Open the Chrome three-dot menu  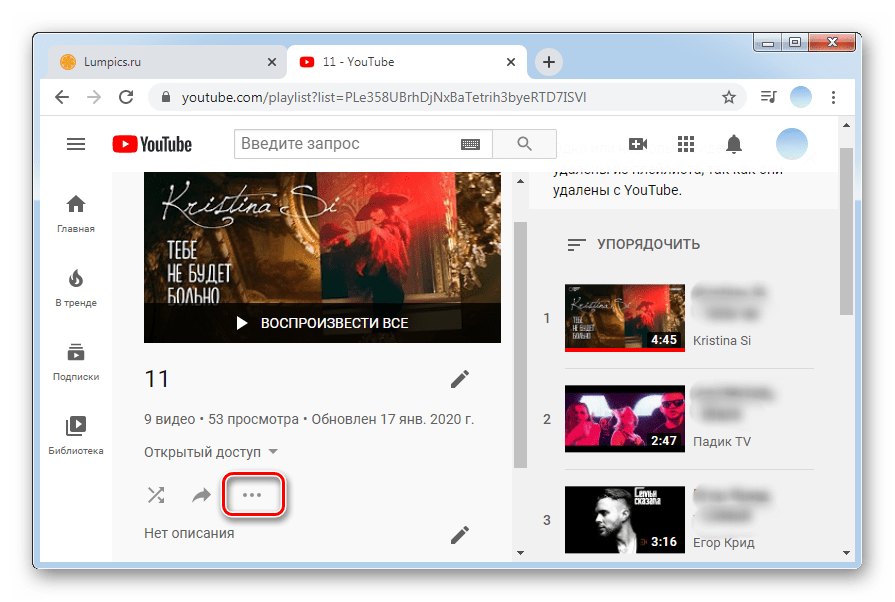(x=833, y=97)
